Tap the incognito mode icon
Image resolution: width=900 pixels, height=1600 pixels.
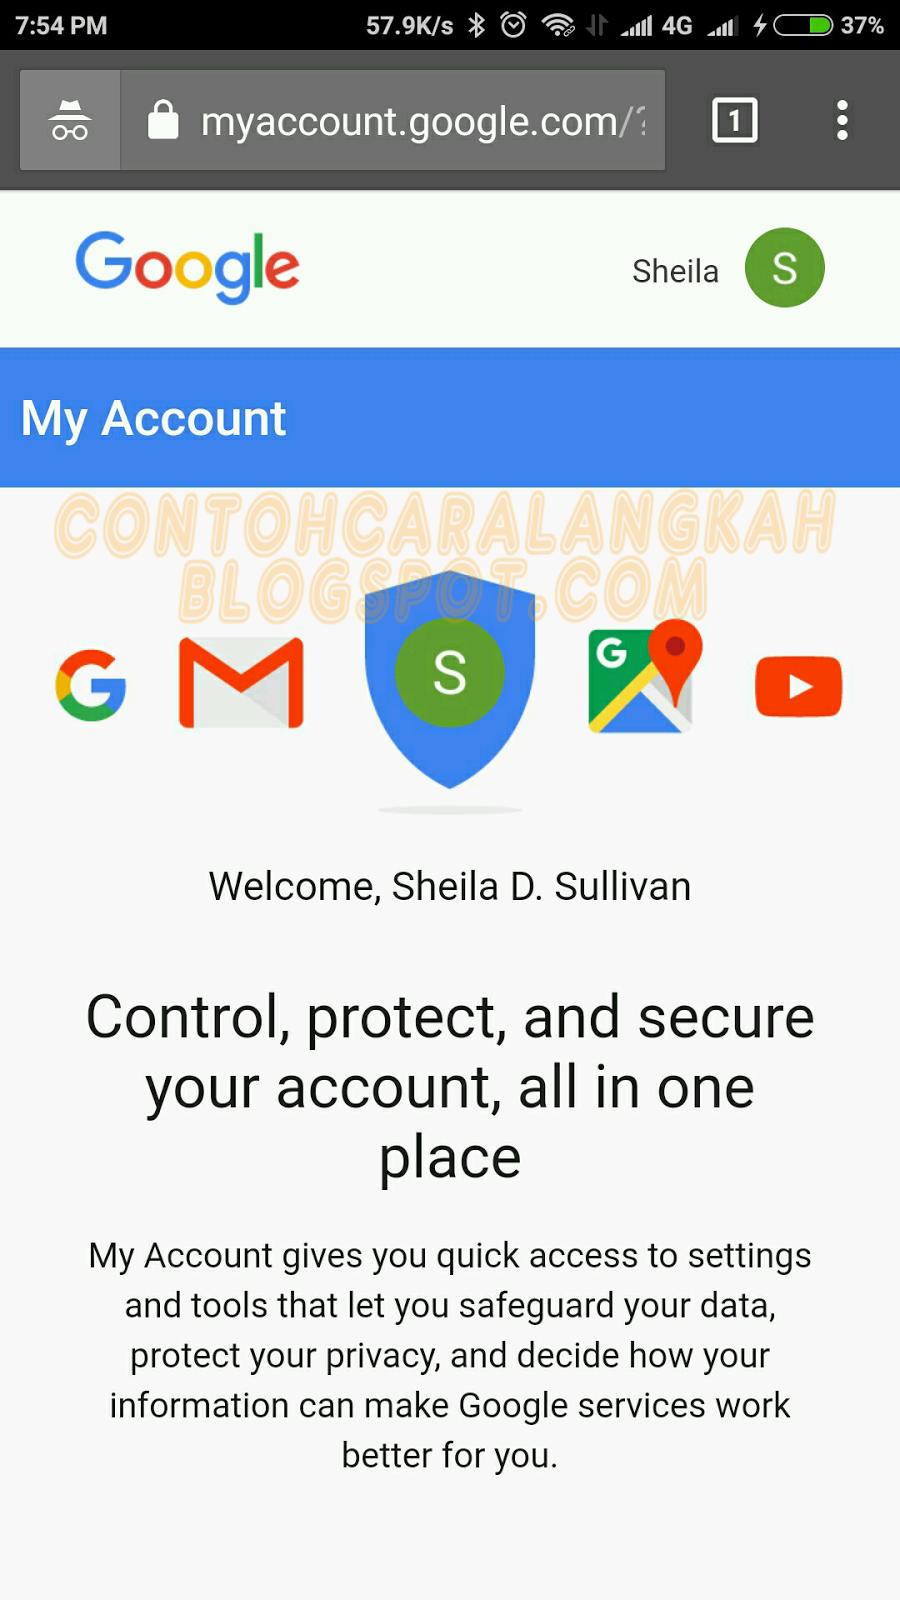(70, 120)
